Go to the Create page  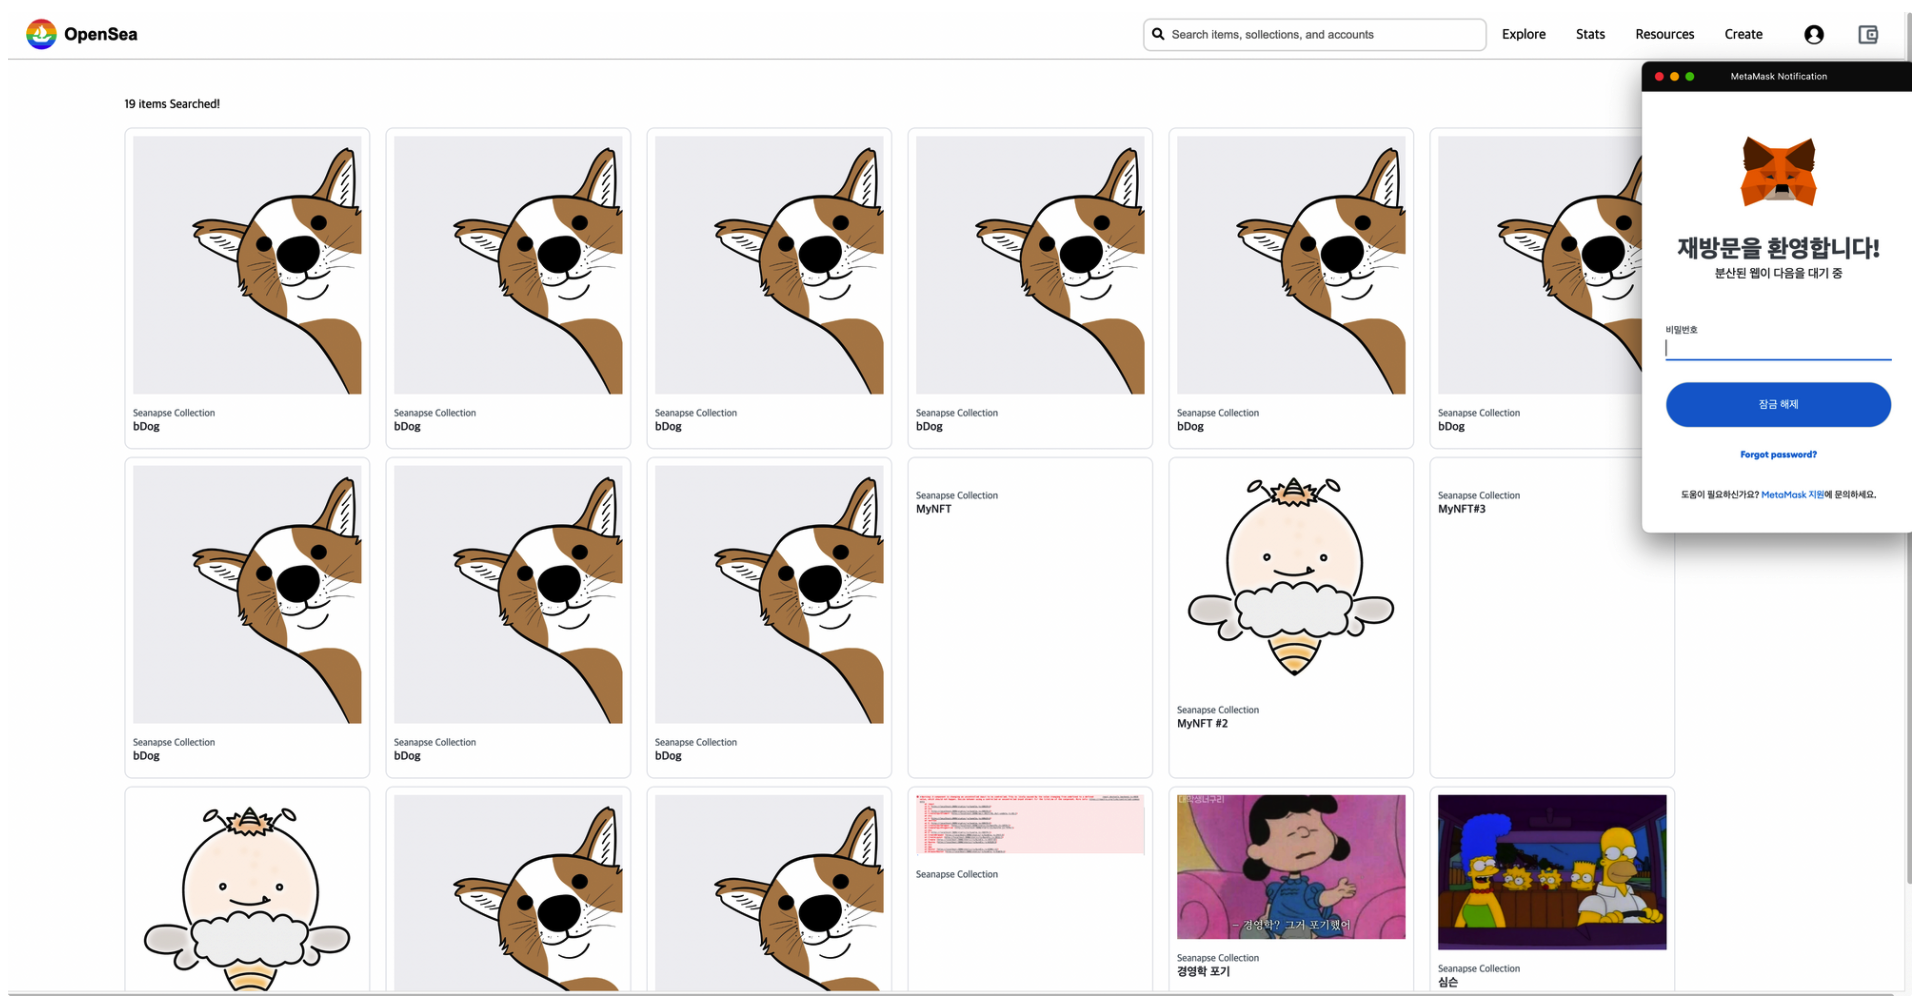pyautogui.click(x=1743, y=34)
